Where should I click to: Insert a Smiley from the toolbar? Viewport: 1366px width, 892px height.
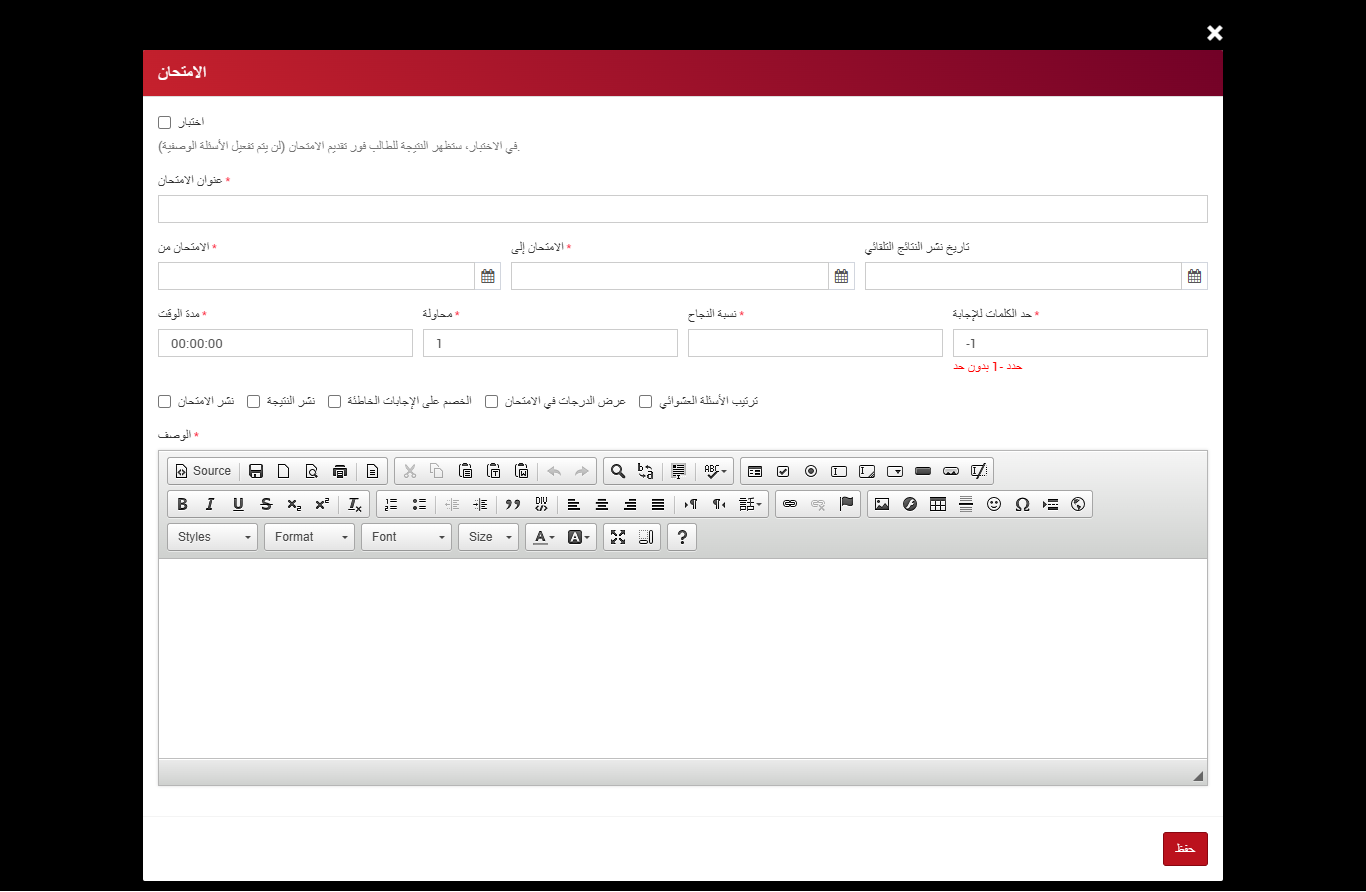[993, 504]
